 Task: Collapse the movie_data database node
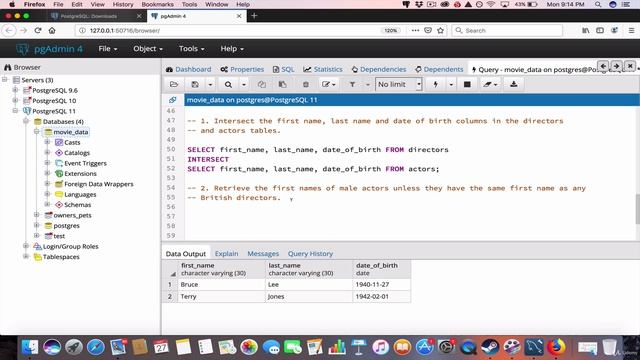37,132
